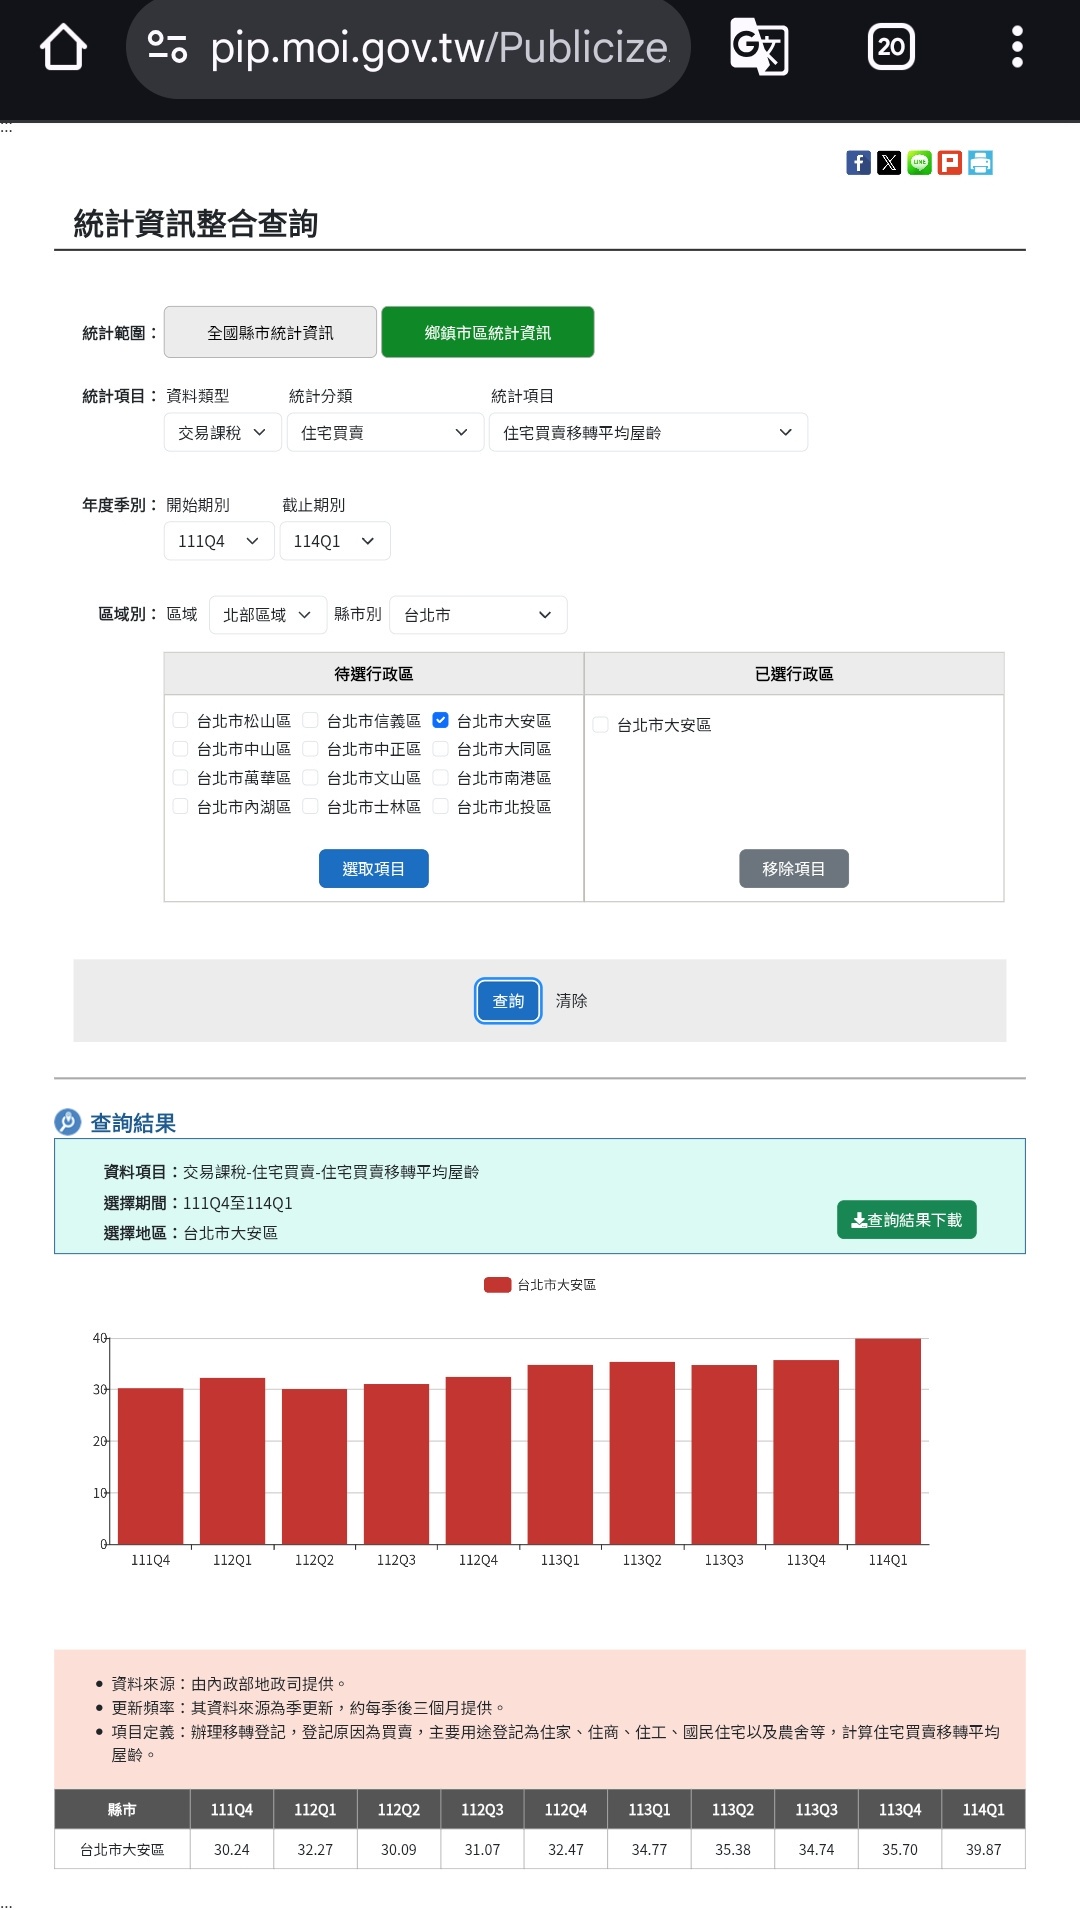Viewport: 1080px width, 1910px height.
Task: Uncheck the 台北市大安區 box in 待選行政區
Action: click(440, 720)
